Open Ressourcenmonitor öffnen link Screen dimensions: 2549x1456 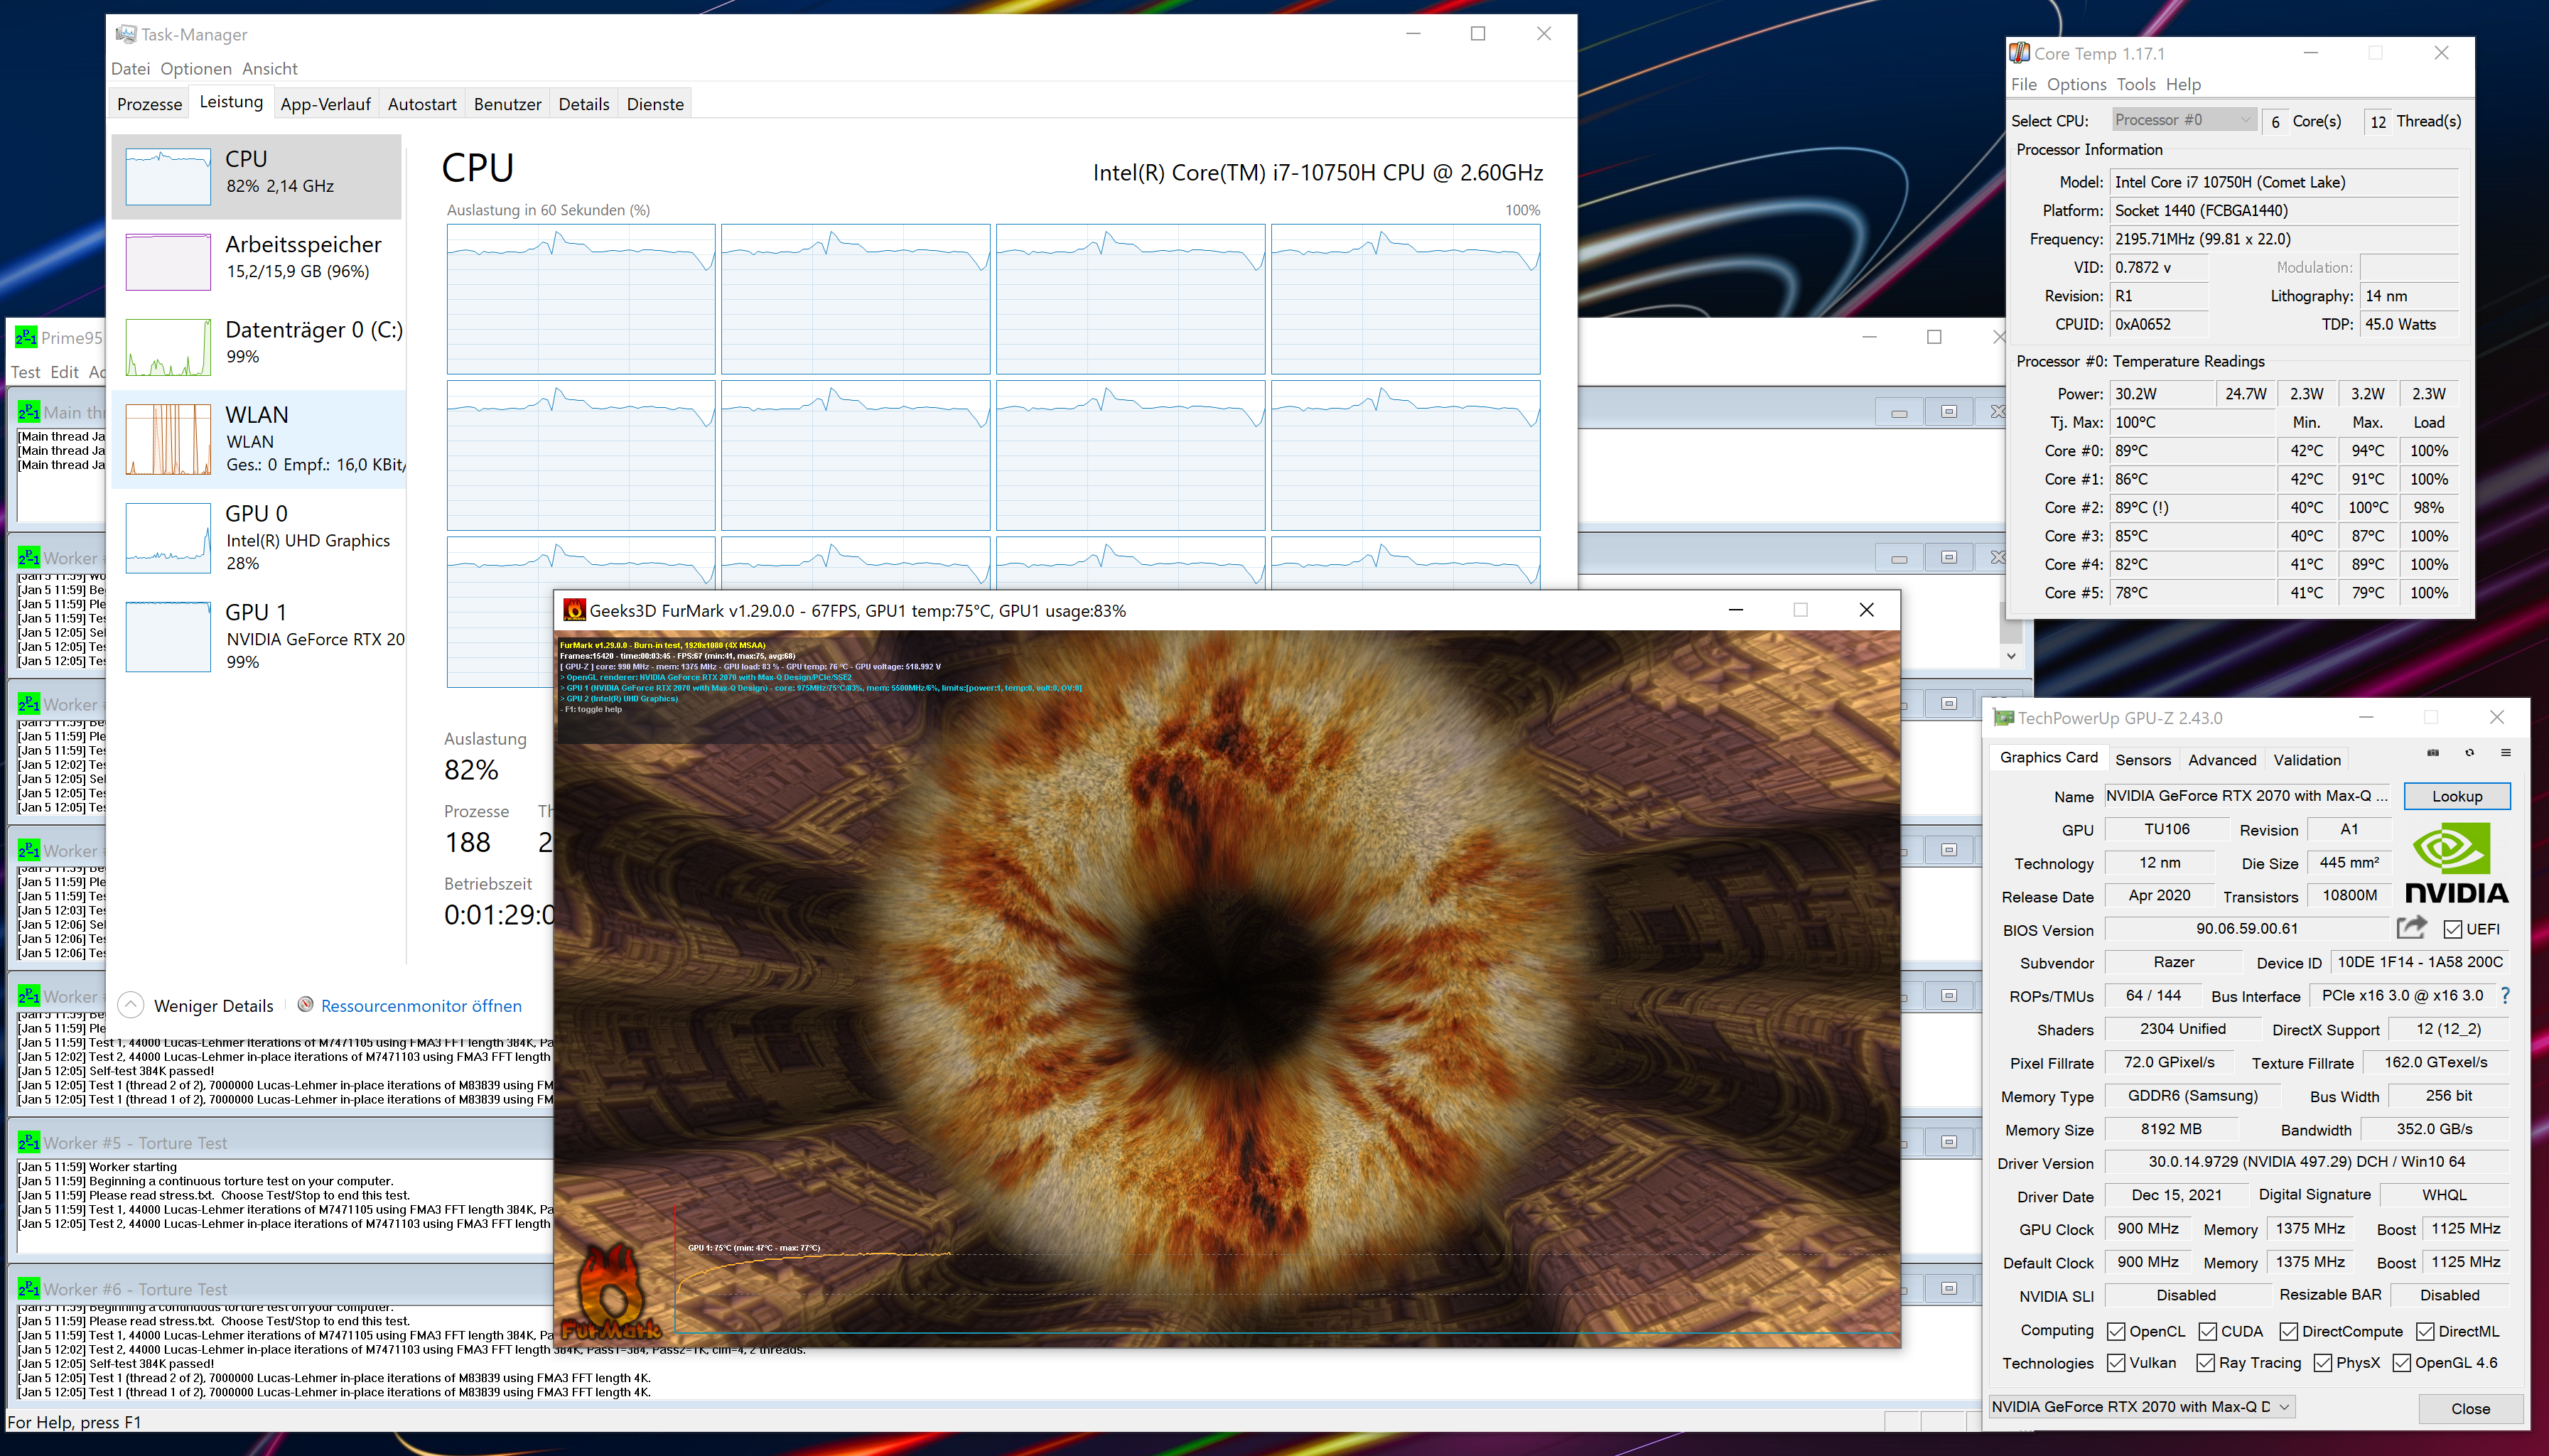pos(421,1006)
